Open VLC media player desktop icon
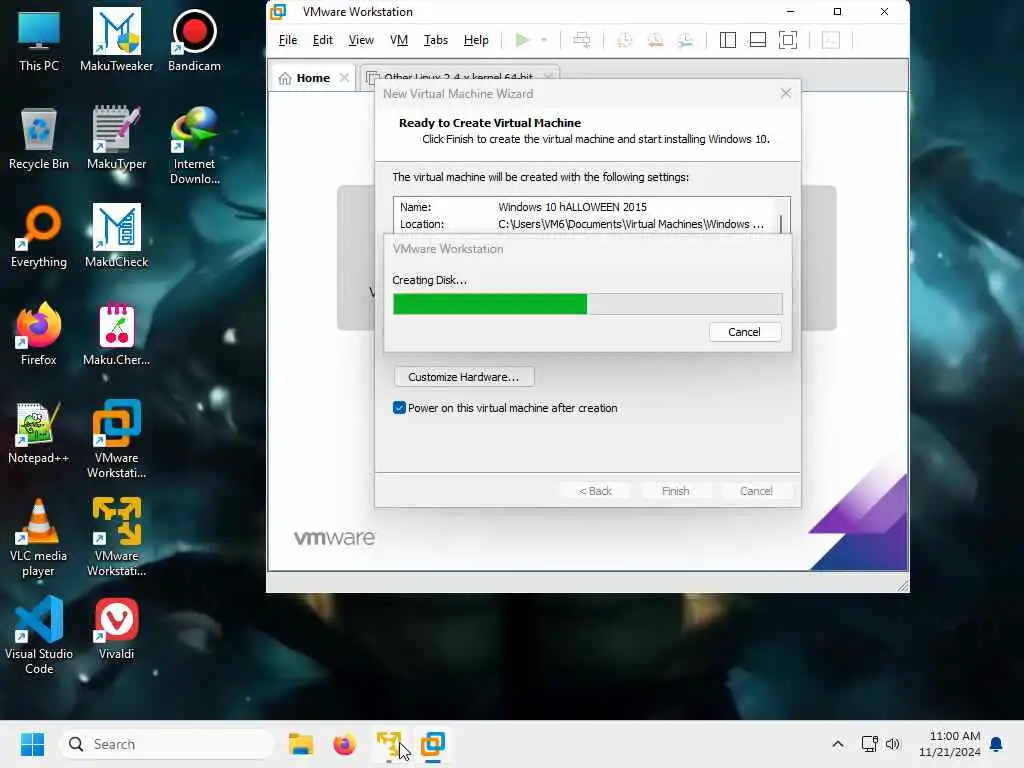 tap(39, 537)
